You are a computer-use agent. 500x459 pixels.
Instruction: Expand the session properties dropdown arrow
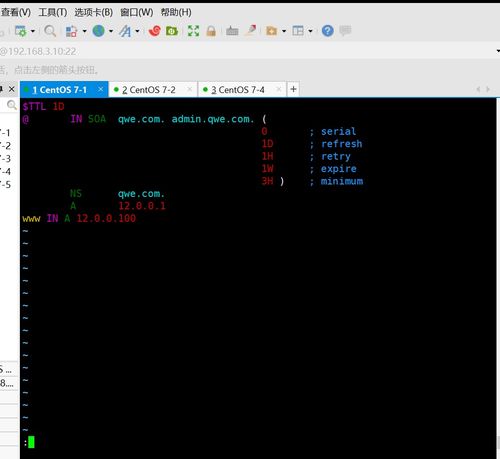(33, 31)
